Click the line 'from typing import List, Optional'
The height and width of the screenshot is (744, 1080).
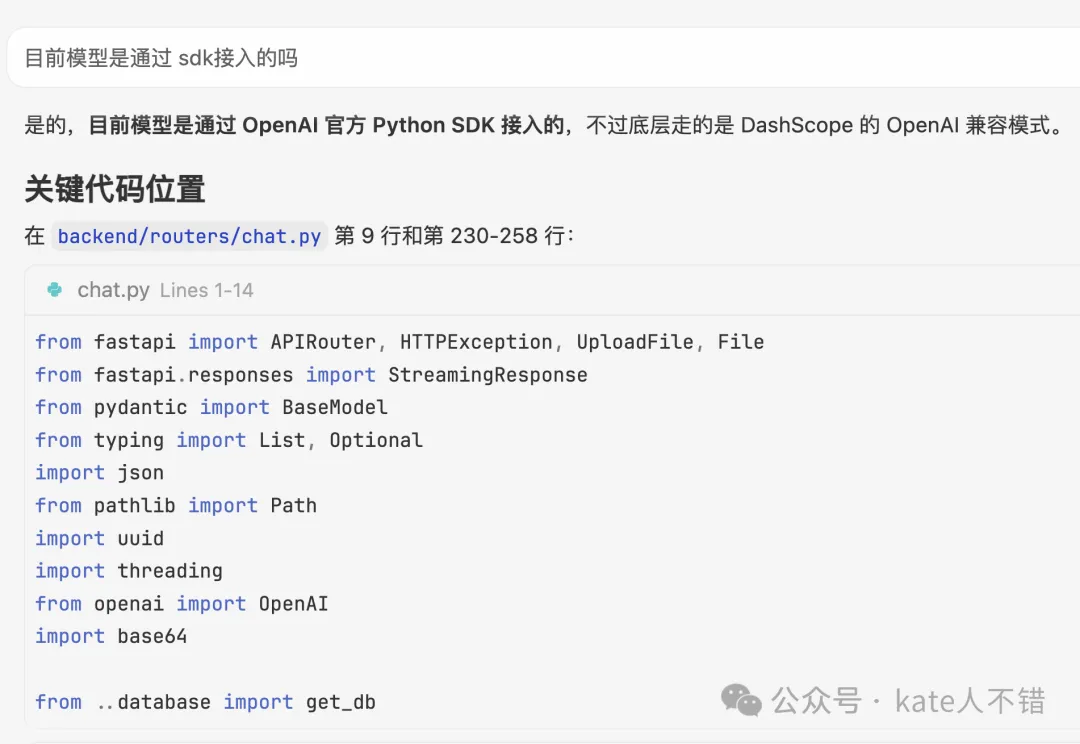click(229, 440)
